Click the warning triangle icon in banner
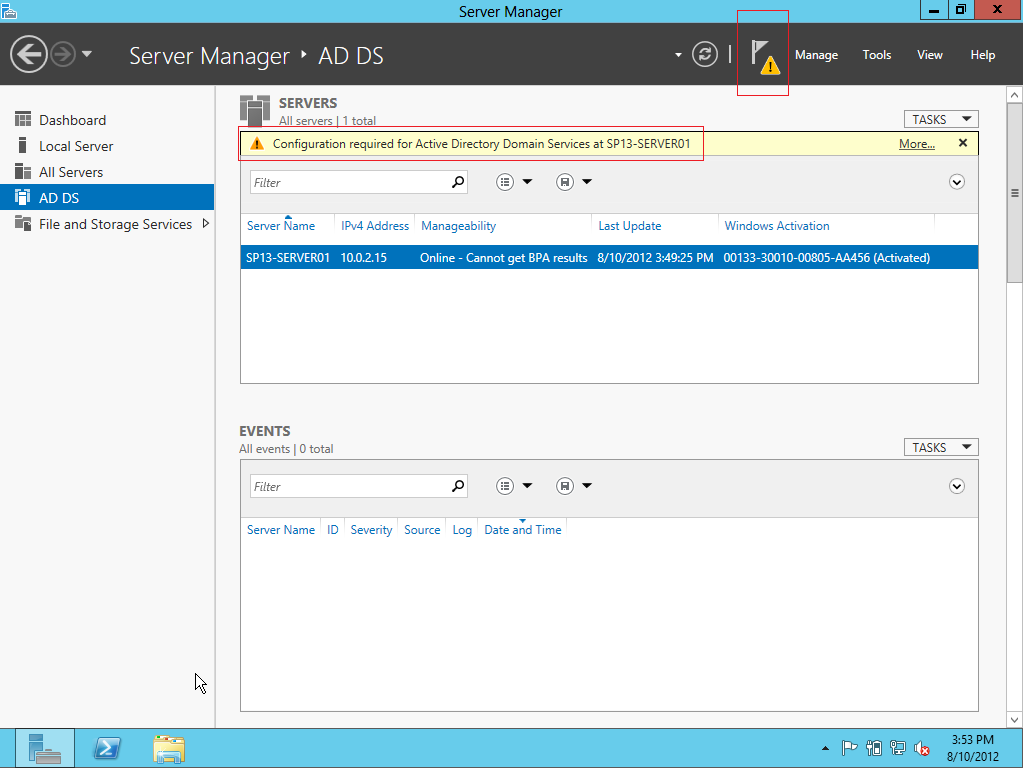 point(257,144)
